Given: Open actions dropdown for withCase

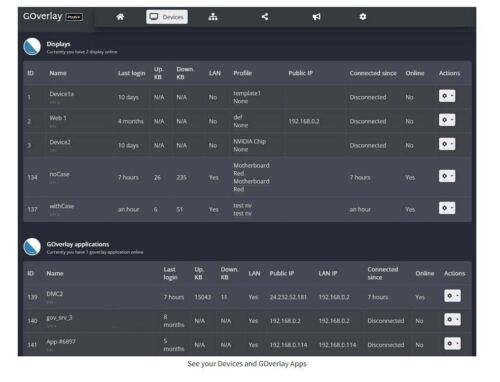Looking at the screenshot, I should 447,208.
